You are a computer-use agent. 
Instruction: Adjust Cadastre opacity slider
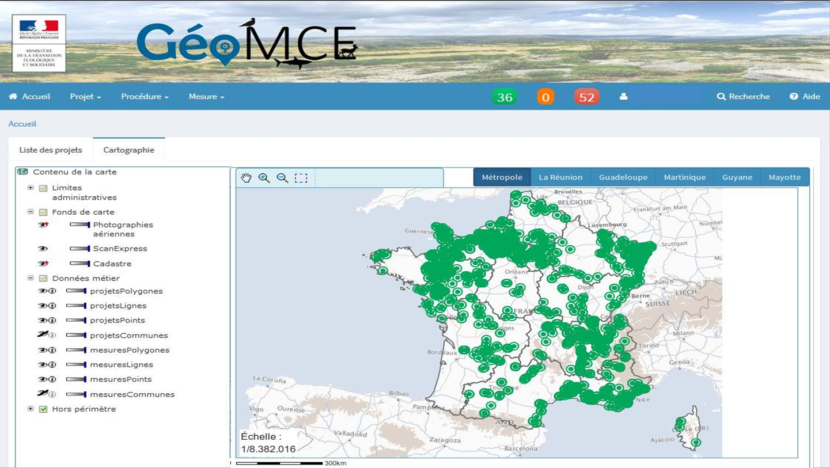click(x=79, y=264)
